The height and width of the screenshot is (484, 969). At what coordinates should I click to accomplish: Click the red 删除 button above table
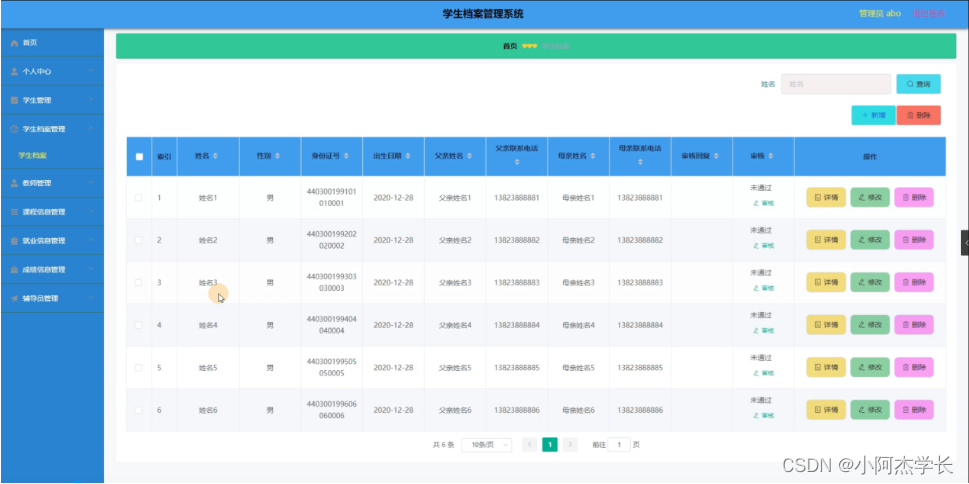click(918, 115)
